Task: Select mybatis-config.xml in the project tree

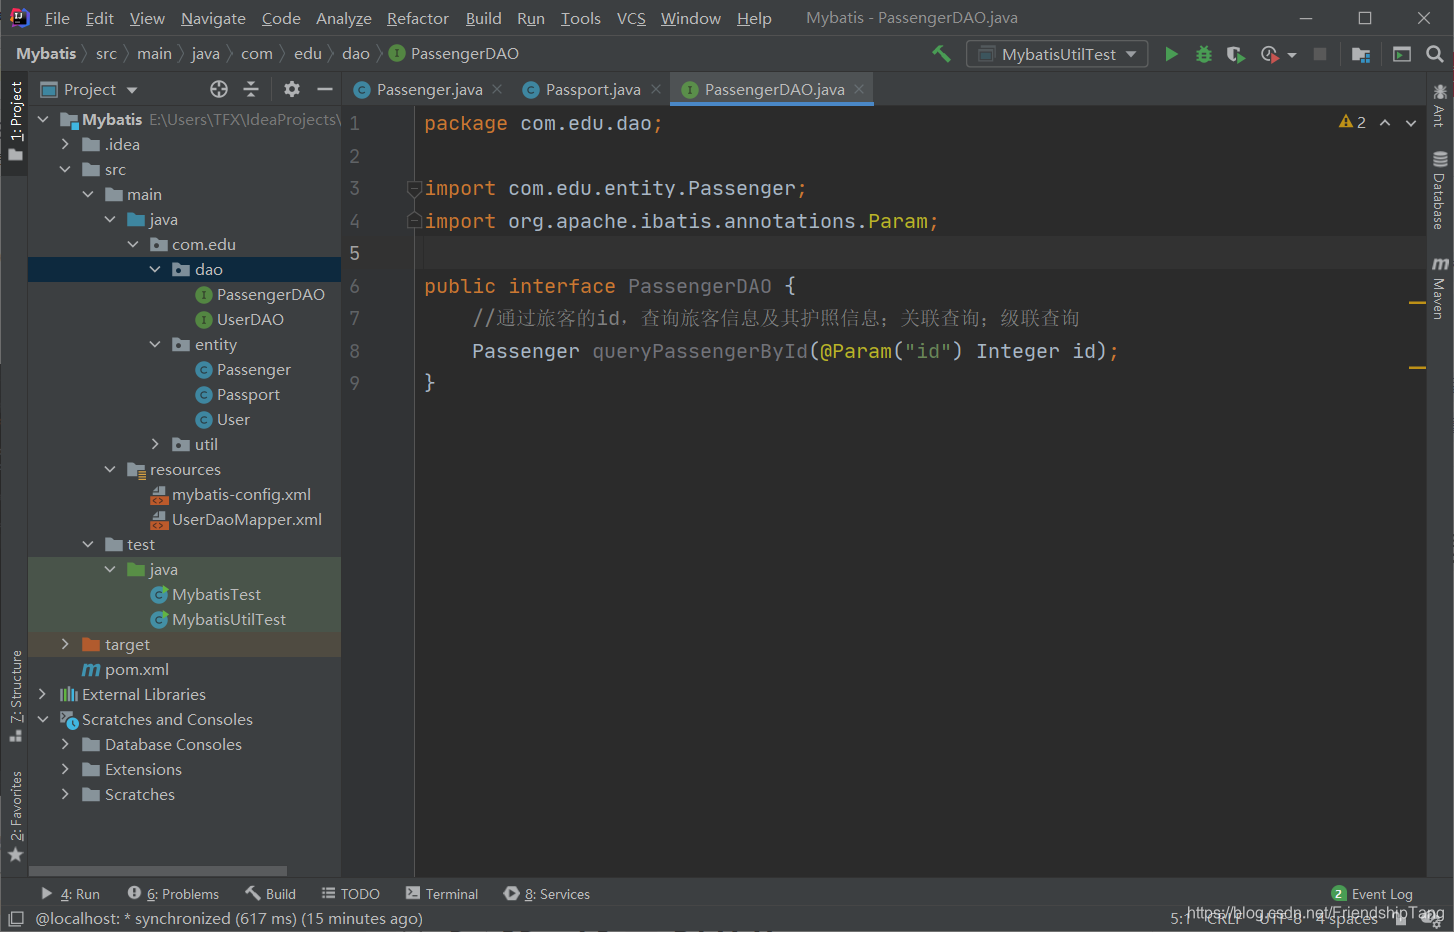Action: 241,494
